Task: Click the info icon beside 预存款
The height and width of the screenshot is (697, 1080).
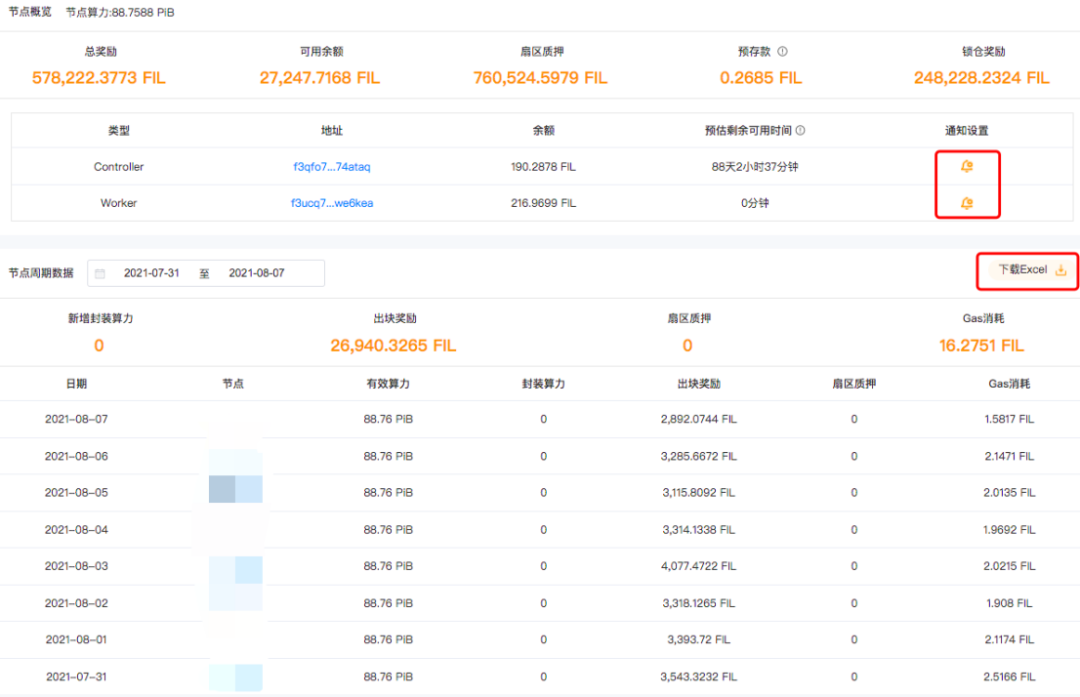Action: (x=783, y=51)
